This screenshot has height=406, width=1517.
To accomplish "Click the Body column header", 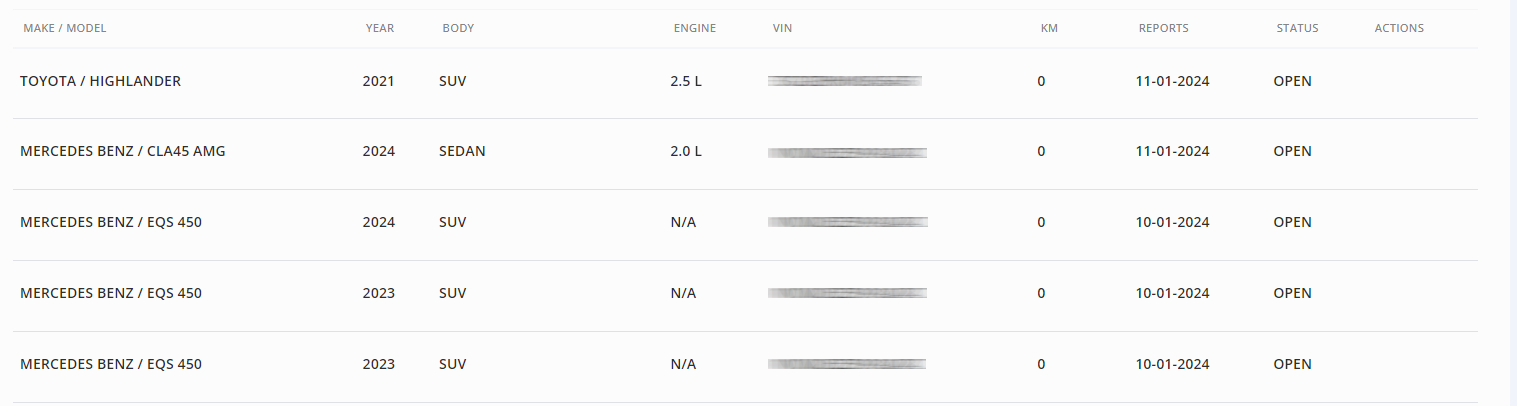I will (x=458, y=28).
